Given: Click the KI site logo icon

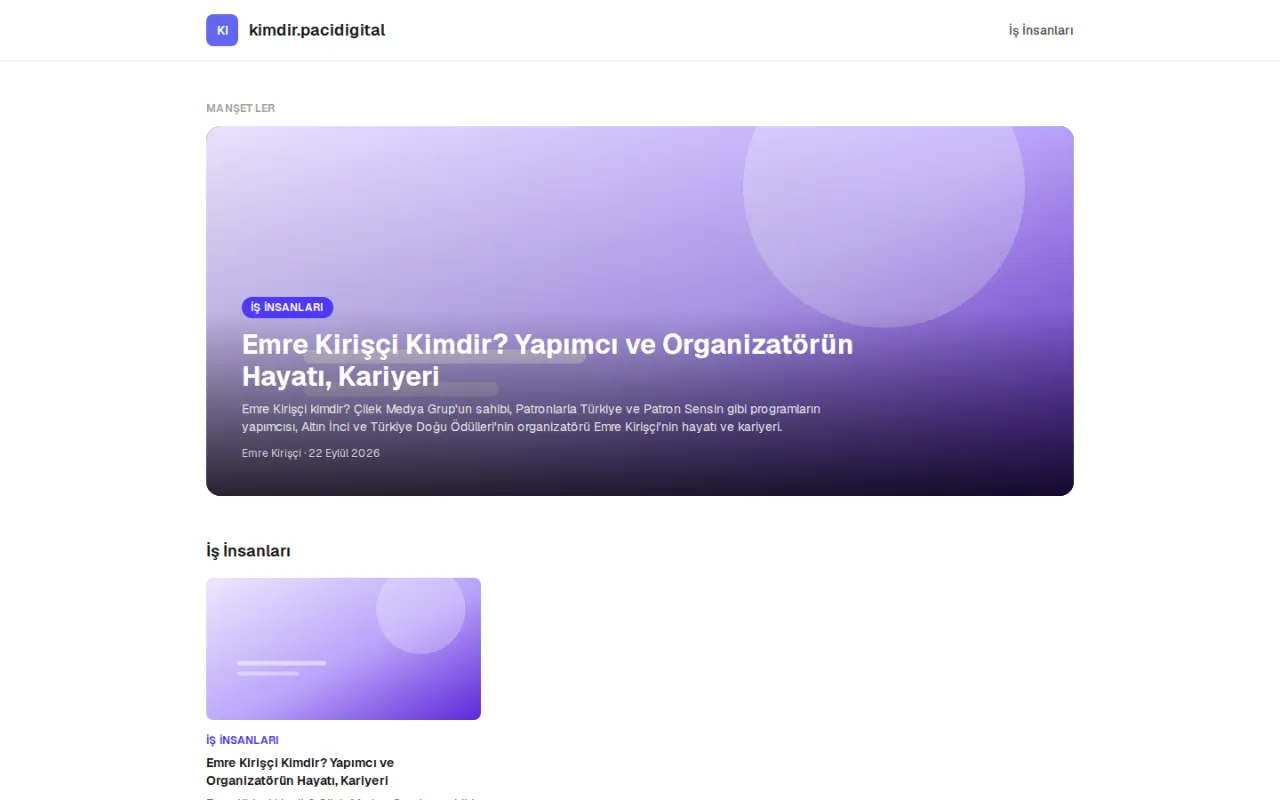Looking at the screenshot, I should [x=222, y=30].
